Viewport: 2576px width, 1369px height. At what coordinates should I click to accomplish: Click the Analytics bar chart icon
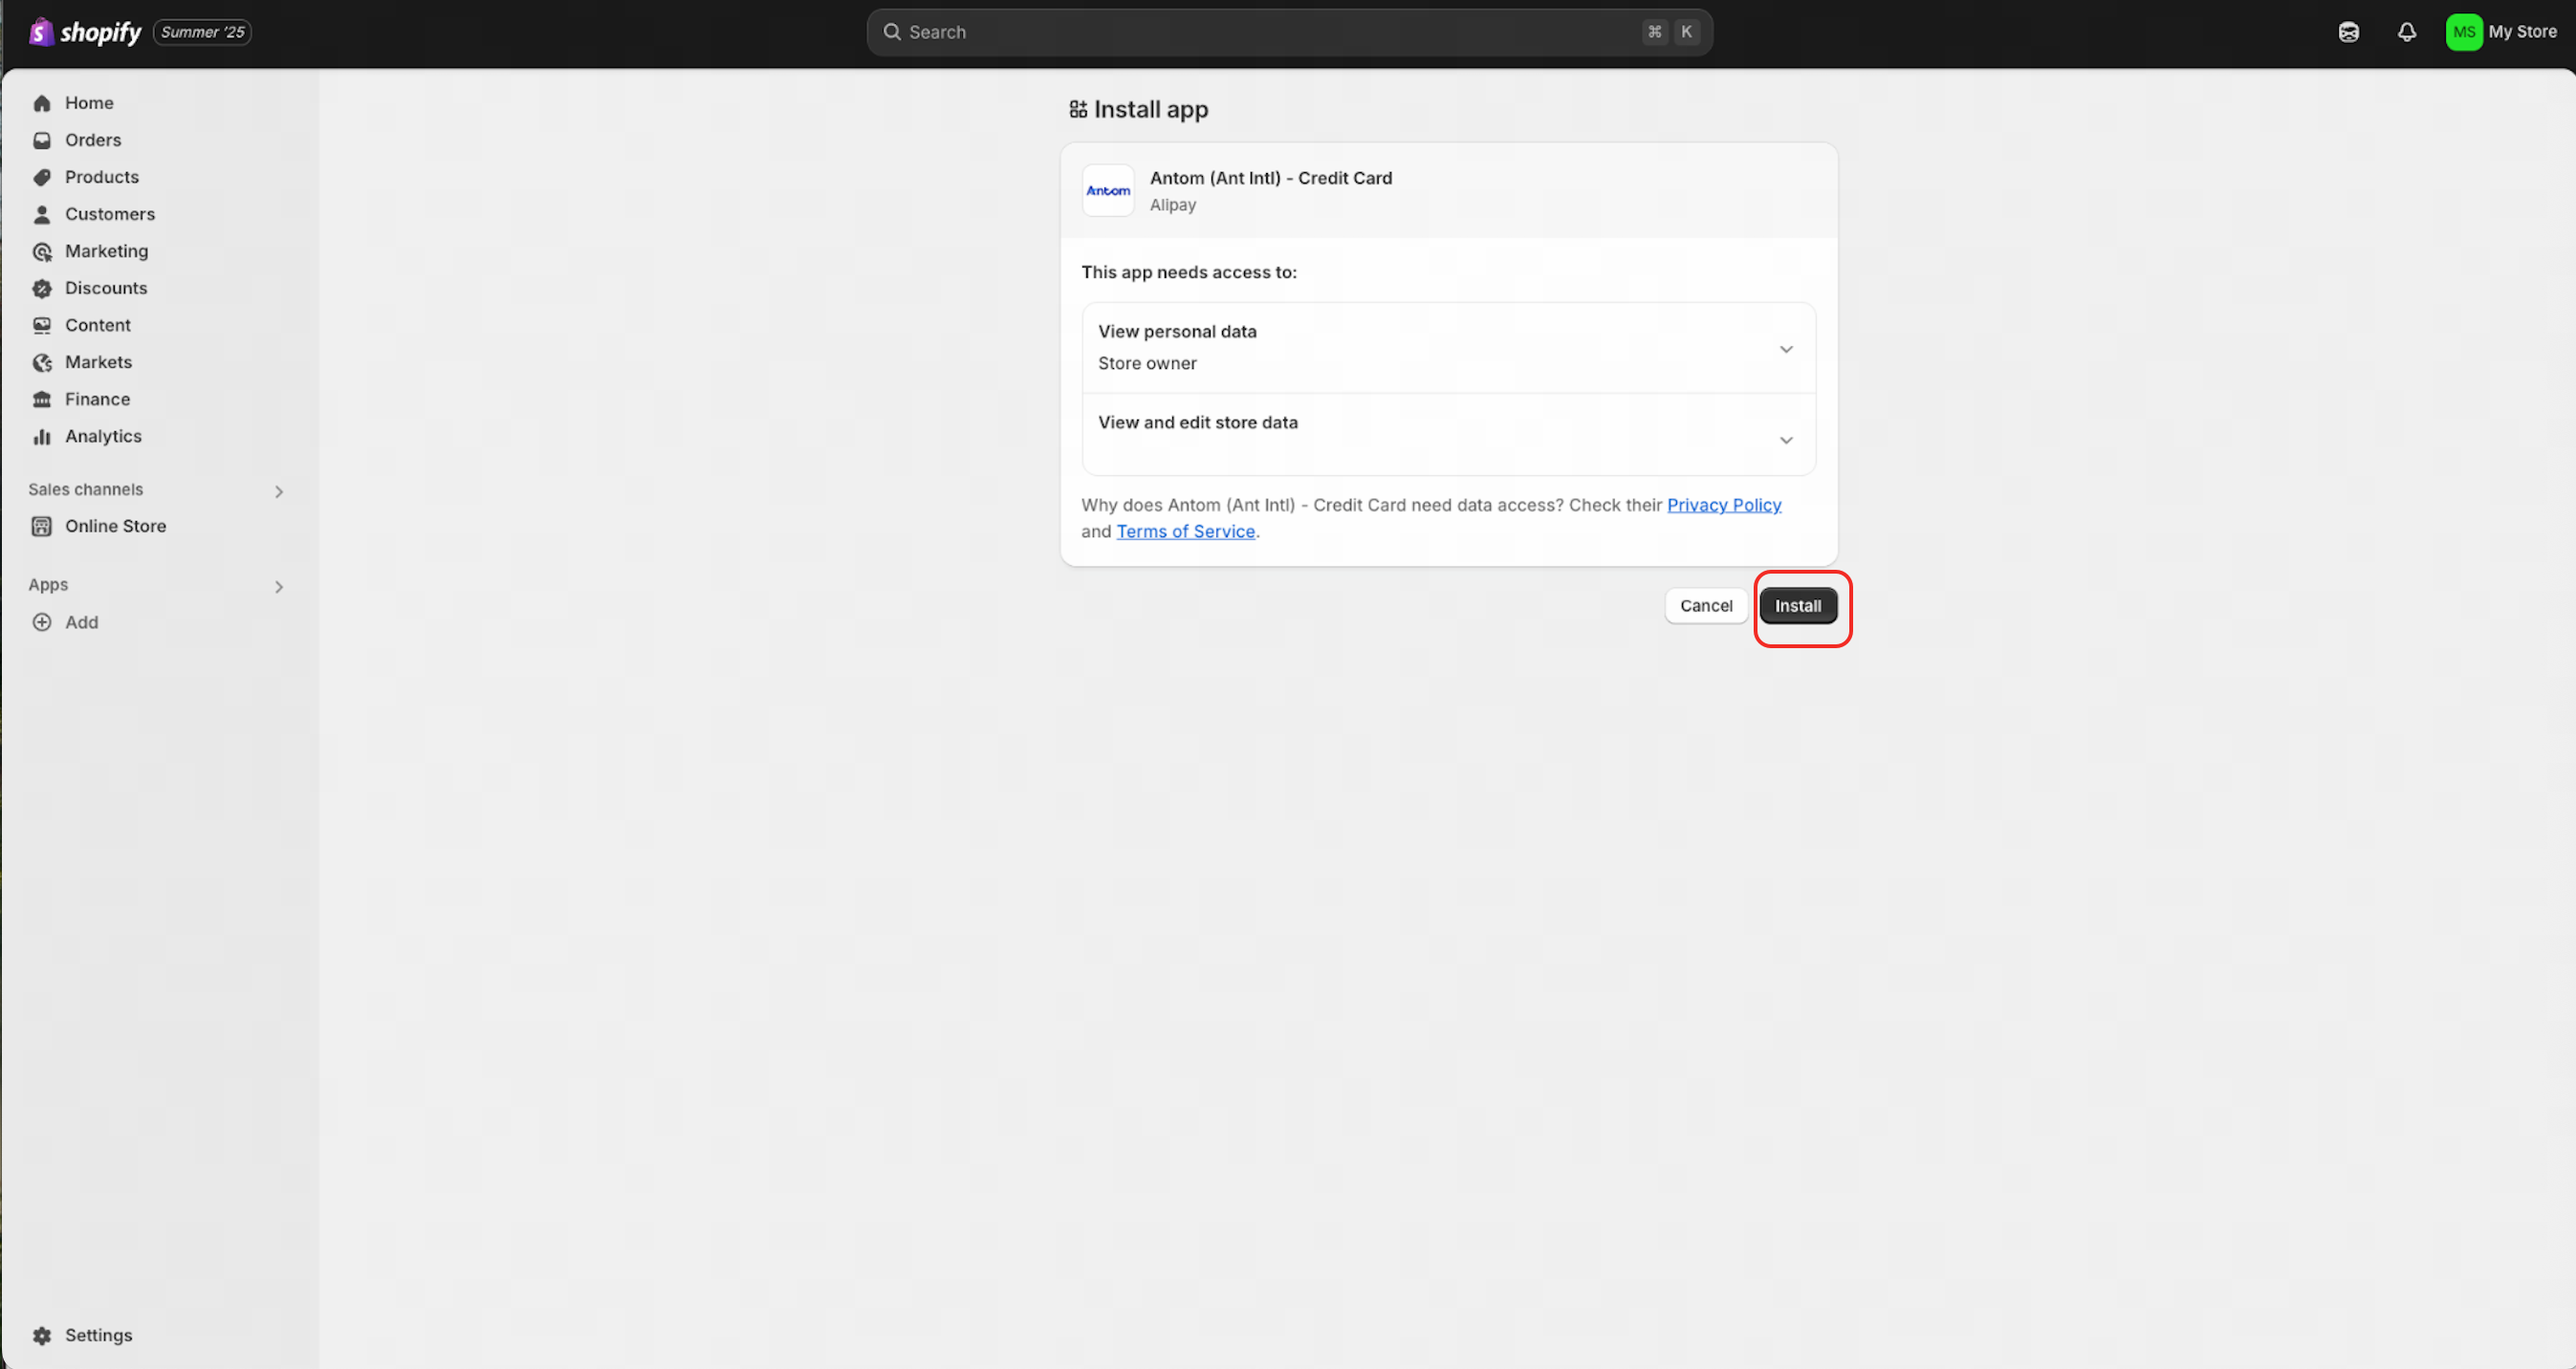[x=42, y=436]
